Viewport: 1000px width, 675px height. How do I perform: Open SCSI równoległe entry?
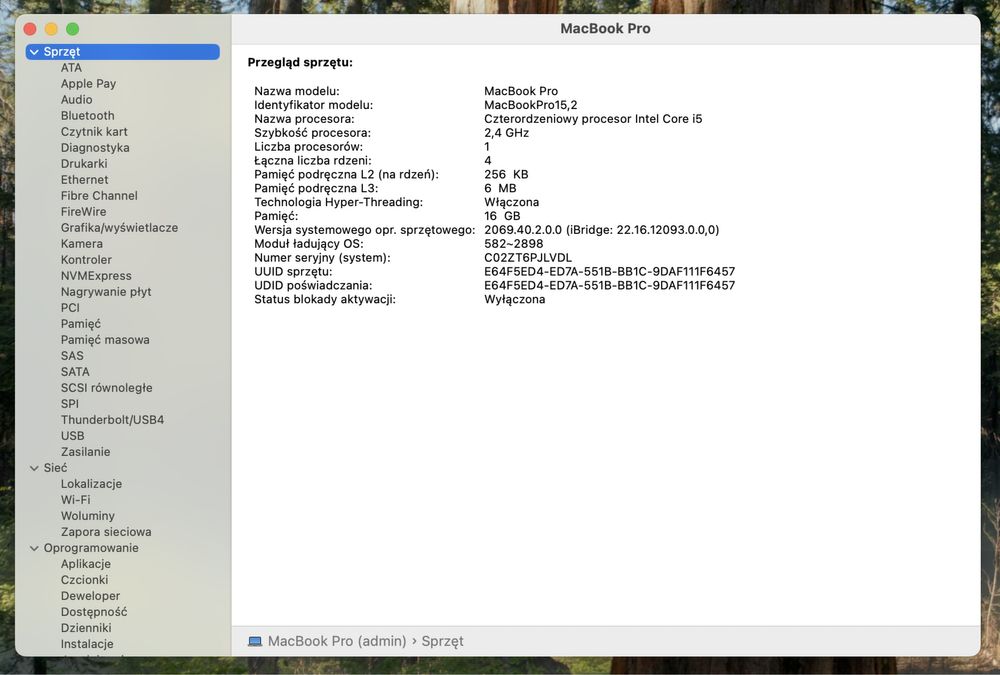pos(107,388)
